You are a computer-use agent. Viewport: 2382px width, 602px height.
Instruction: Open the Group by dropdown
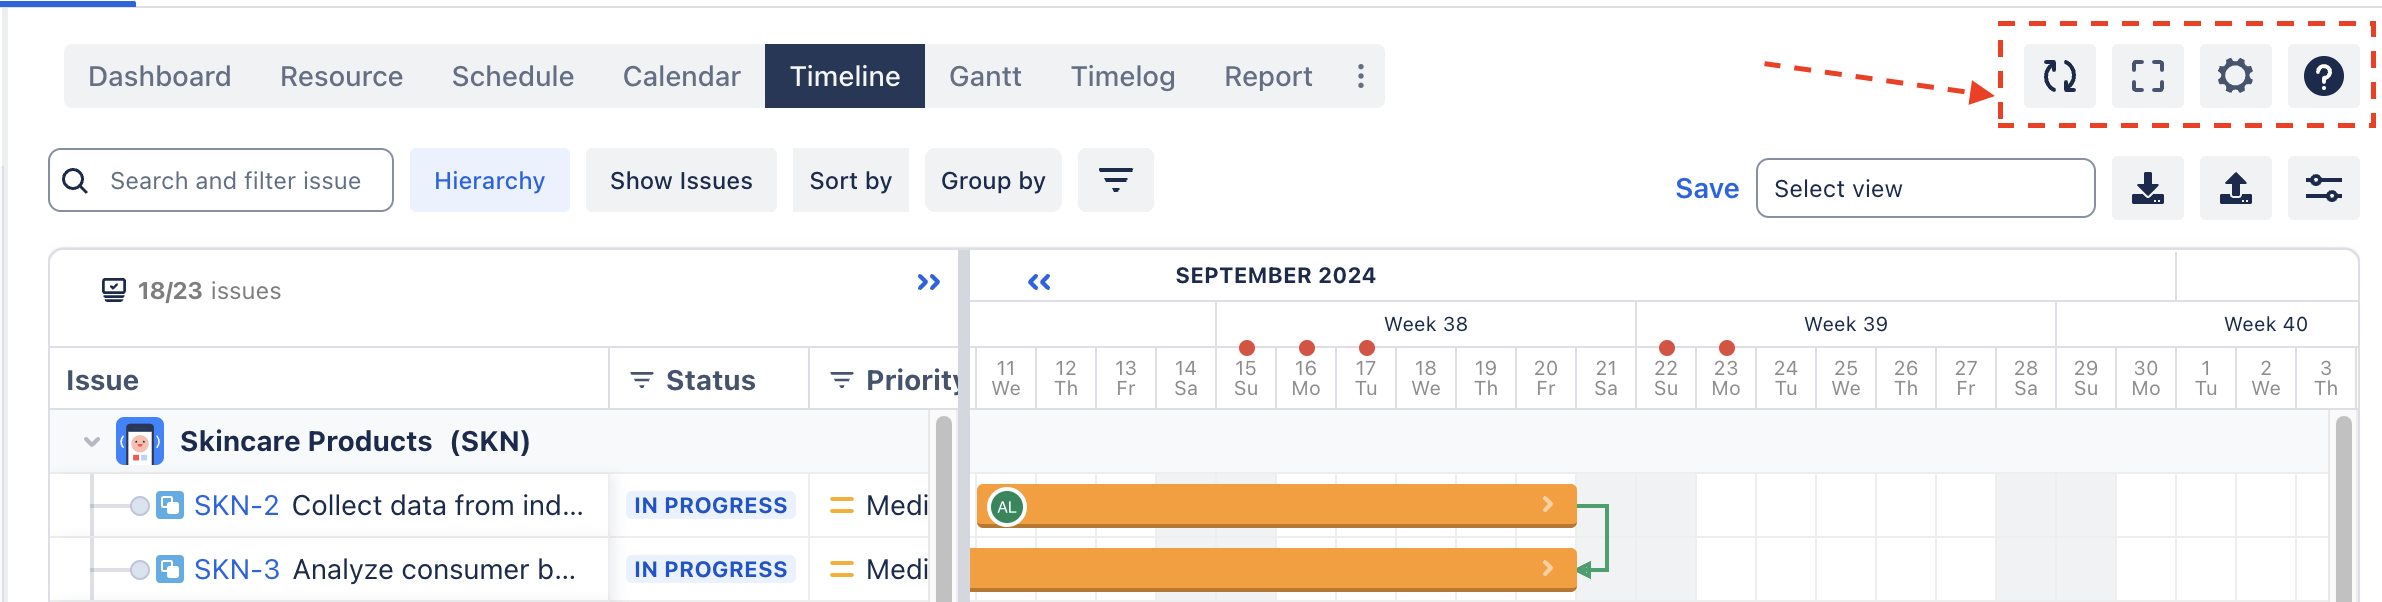click(x=993, y=180)
